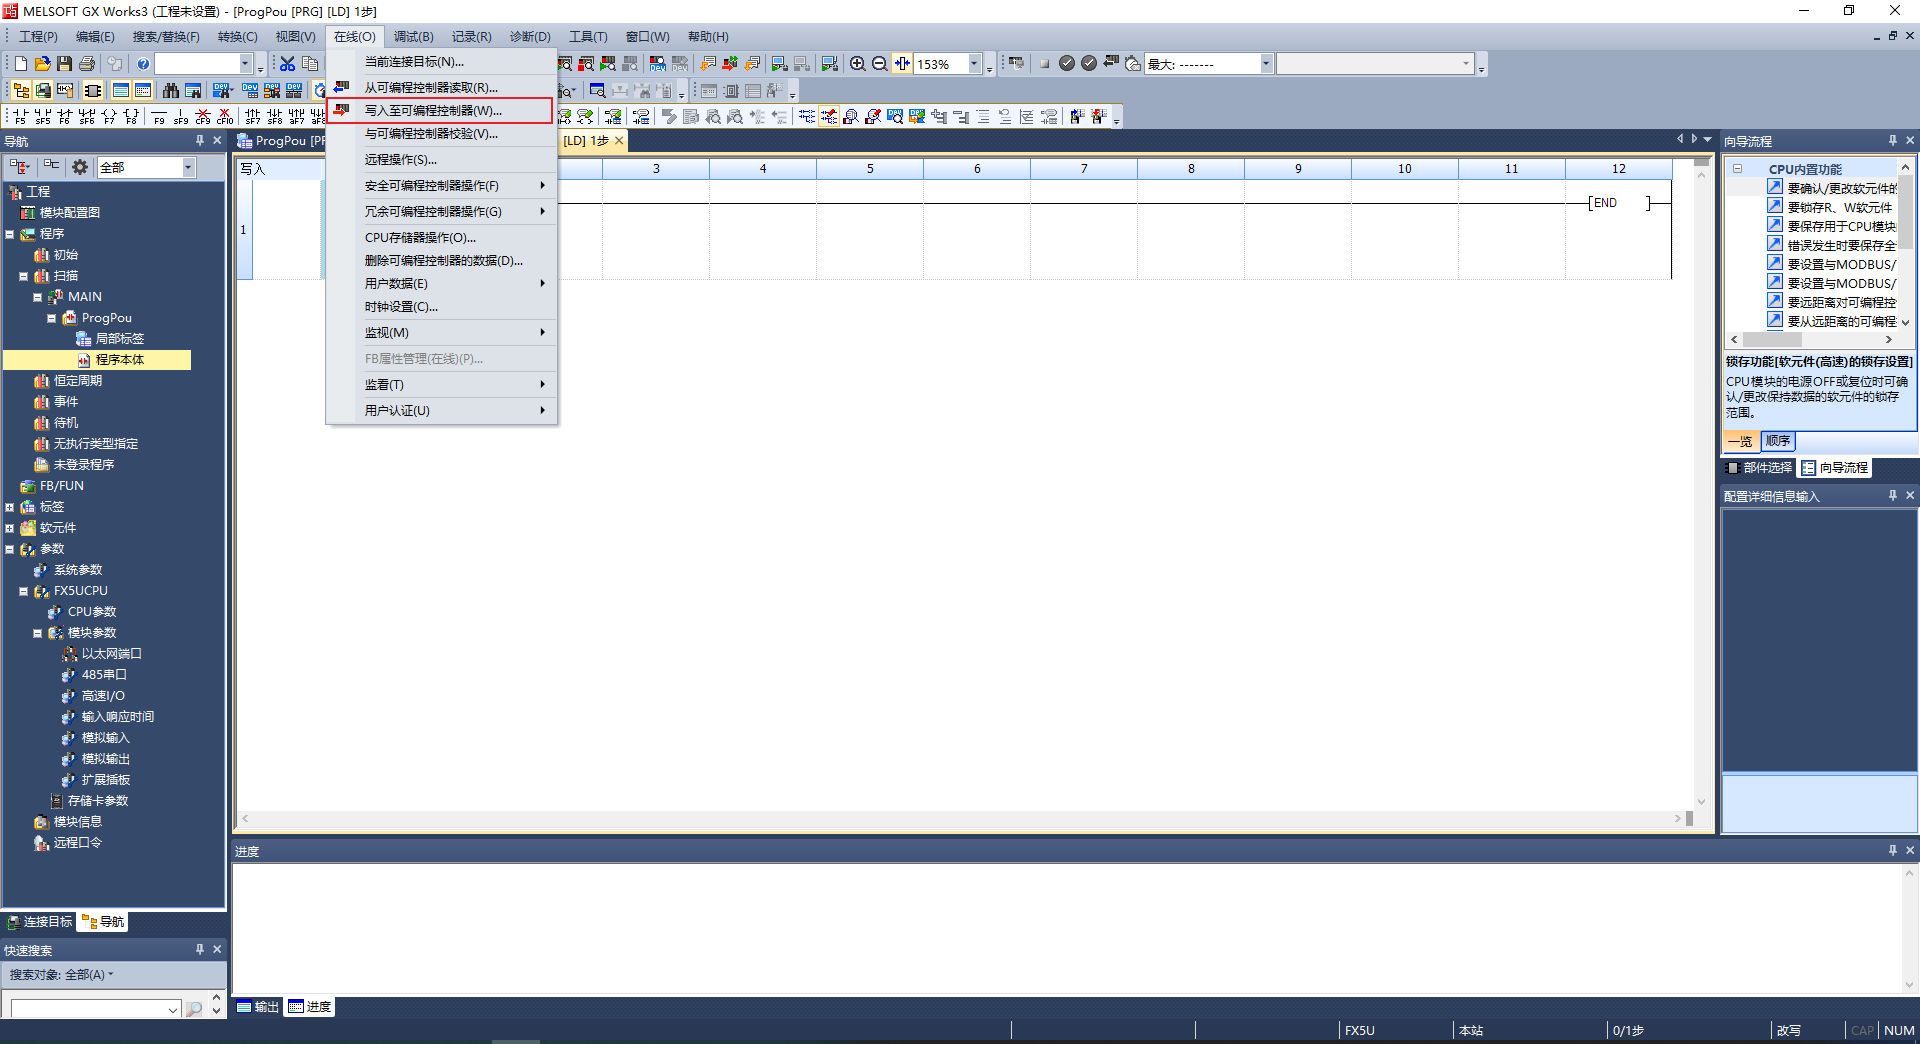Click the binoculars Find icon

(x=171, y=91)
